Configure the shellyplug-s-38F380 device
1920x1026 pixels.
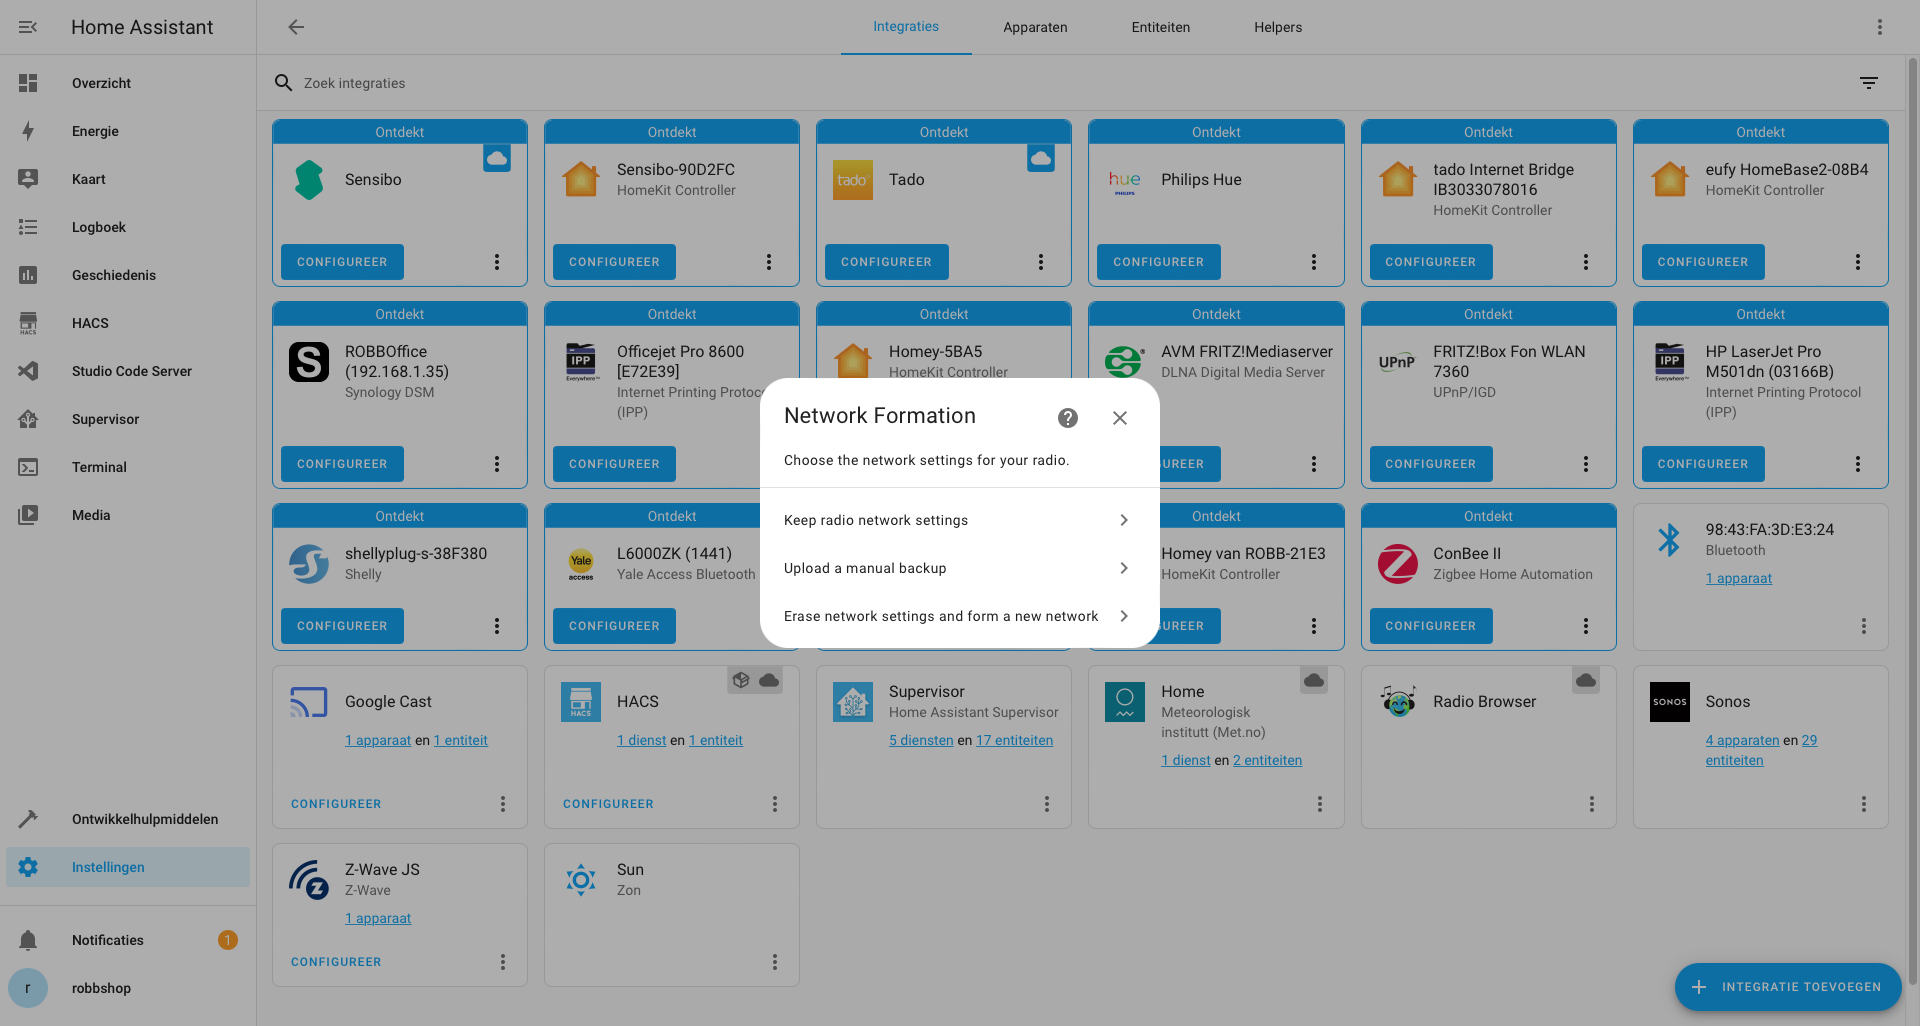pyautogui.click(x=342, y=626)
